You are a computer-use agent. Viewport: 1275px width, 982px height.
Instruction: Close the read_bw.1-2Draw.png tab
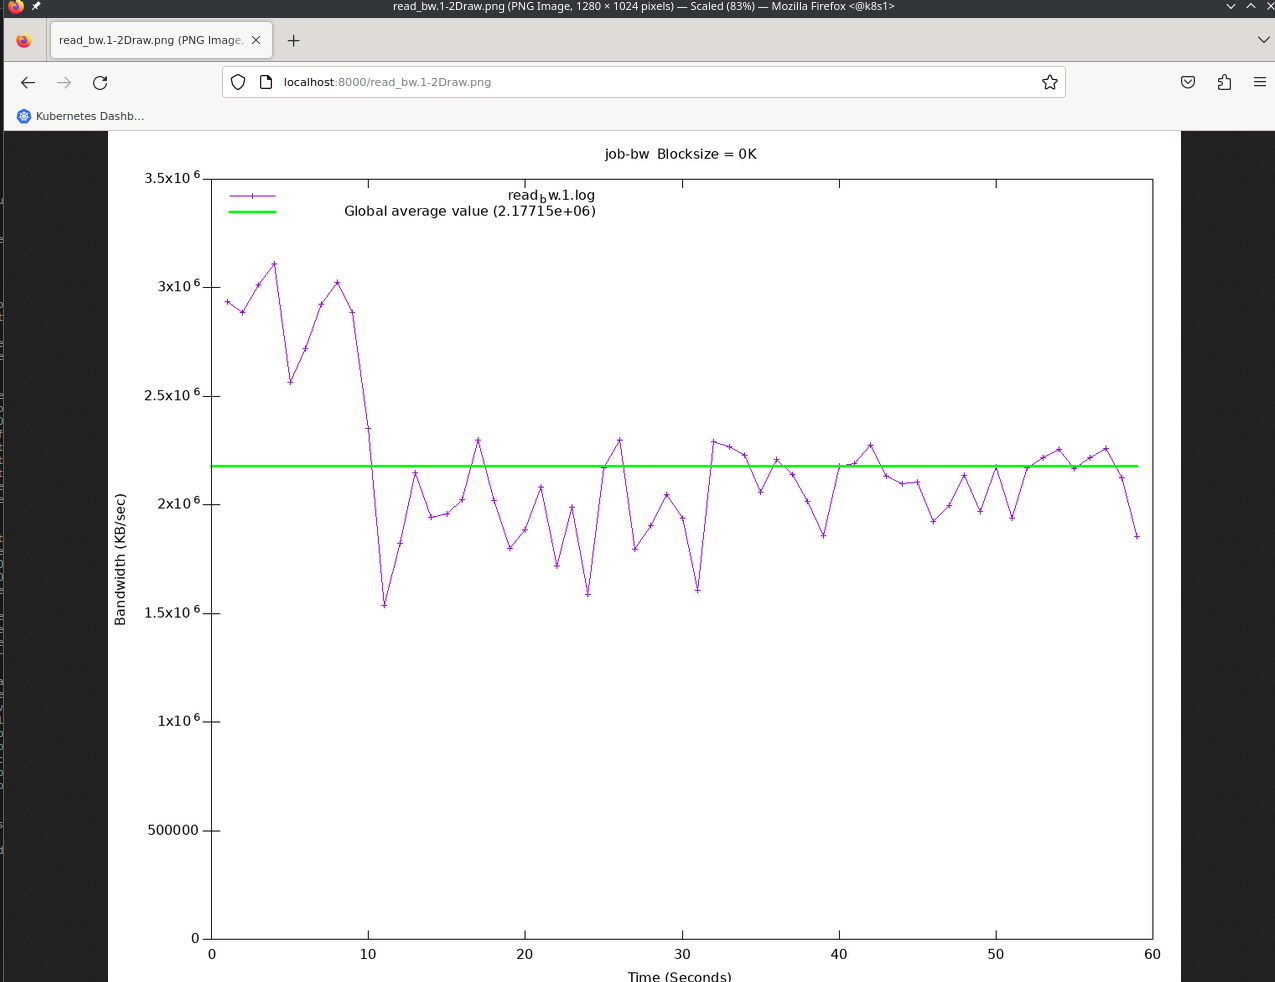pos(256,40)
